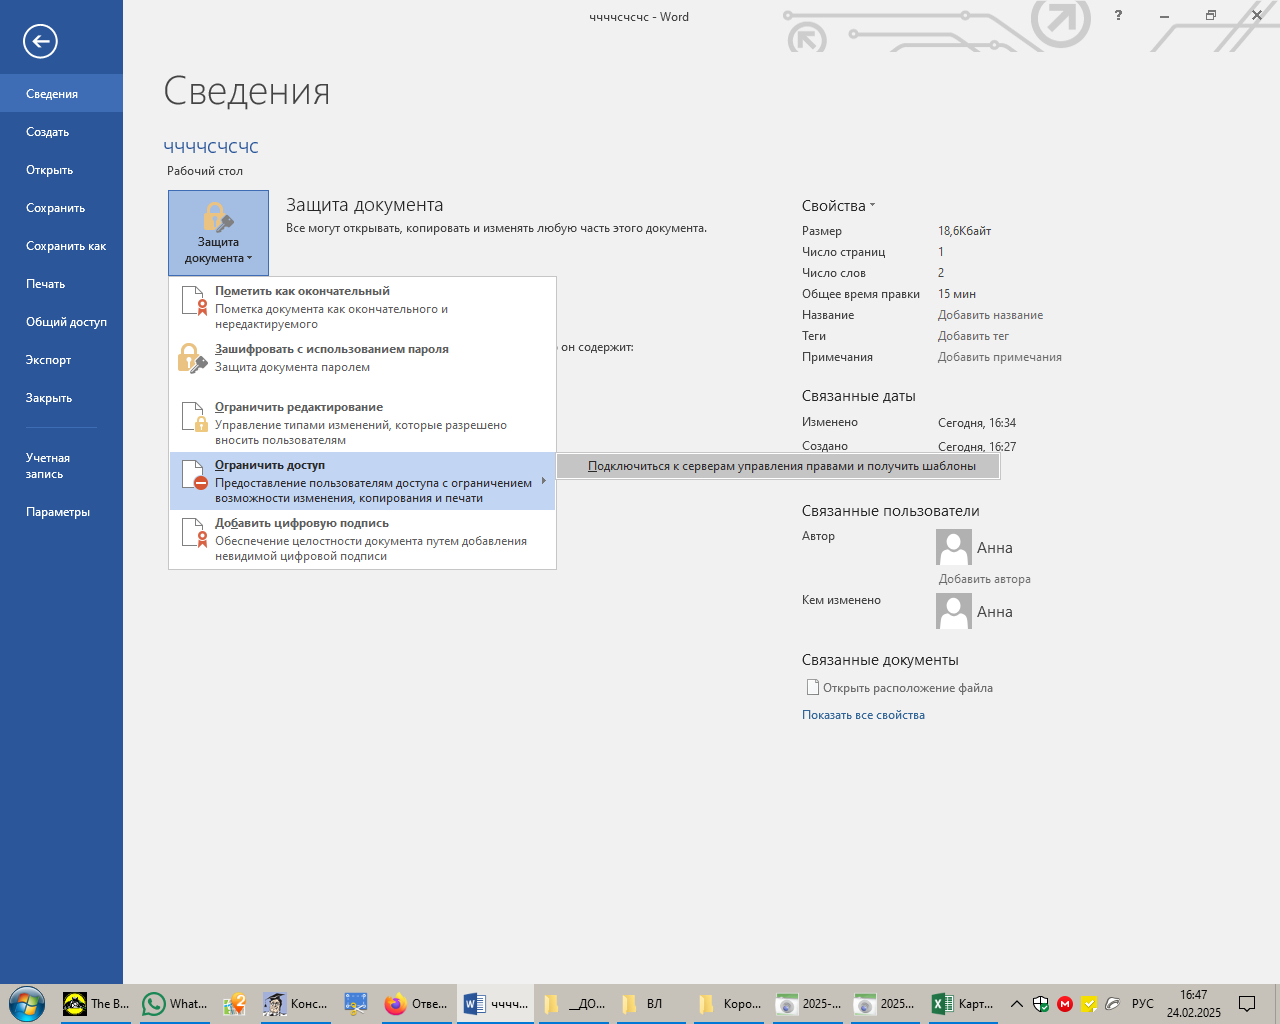Click the Изменено date Сегодня, 16:34
1280x1024 pixels.
click(977, 423)
